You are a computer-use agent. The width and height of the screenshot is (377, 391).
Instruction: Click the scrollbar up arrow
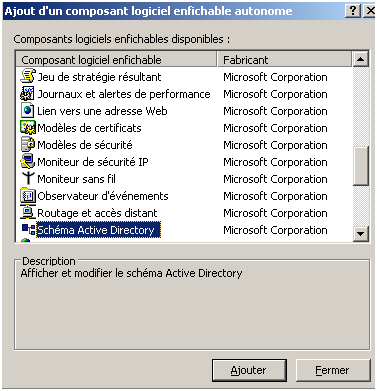(x=360, y=59)
